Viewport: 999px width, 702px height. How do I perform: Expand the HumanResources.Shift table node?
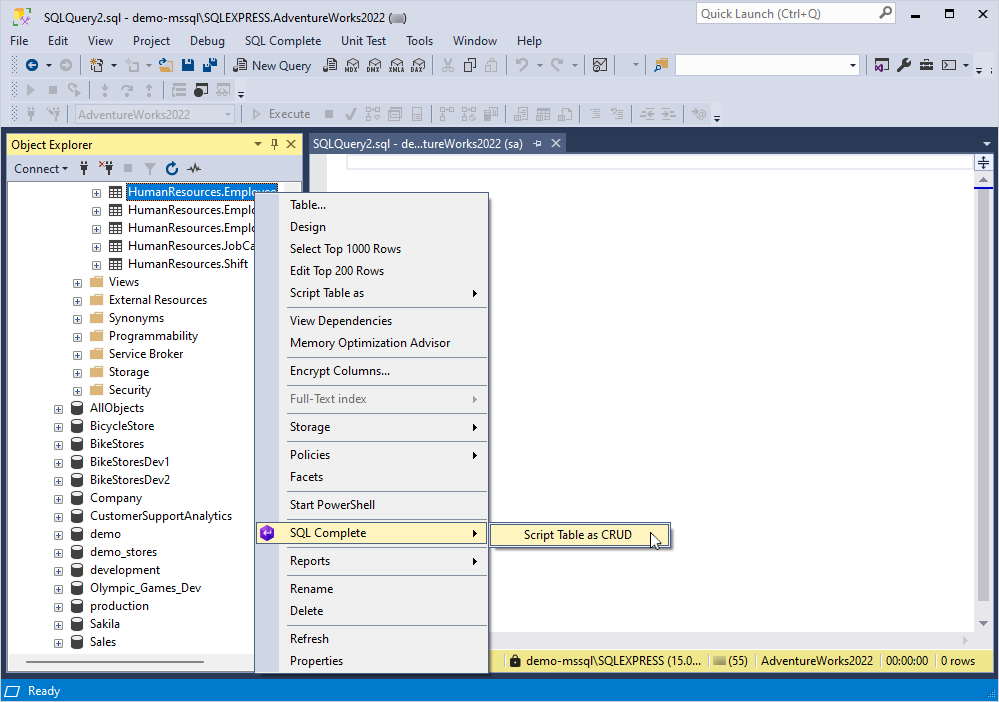(x=96, y=265)
